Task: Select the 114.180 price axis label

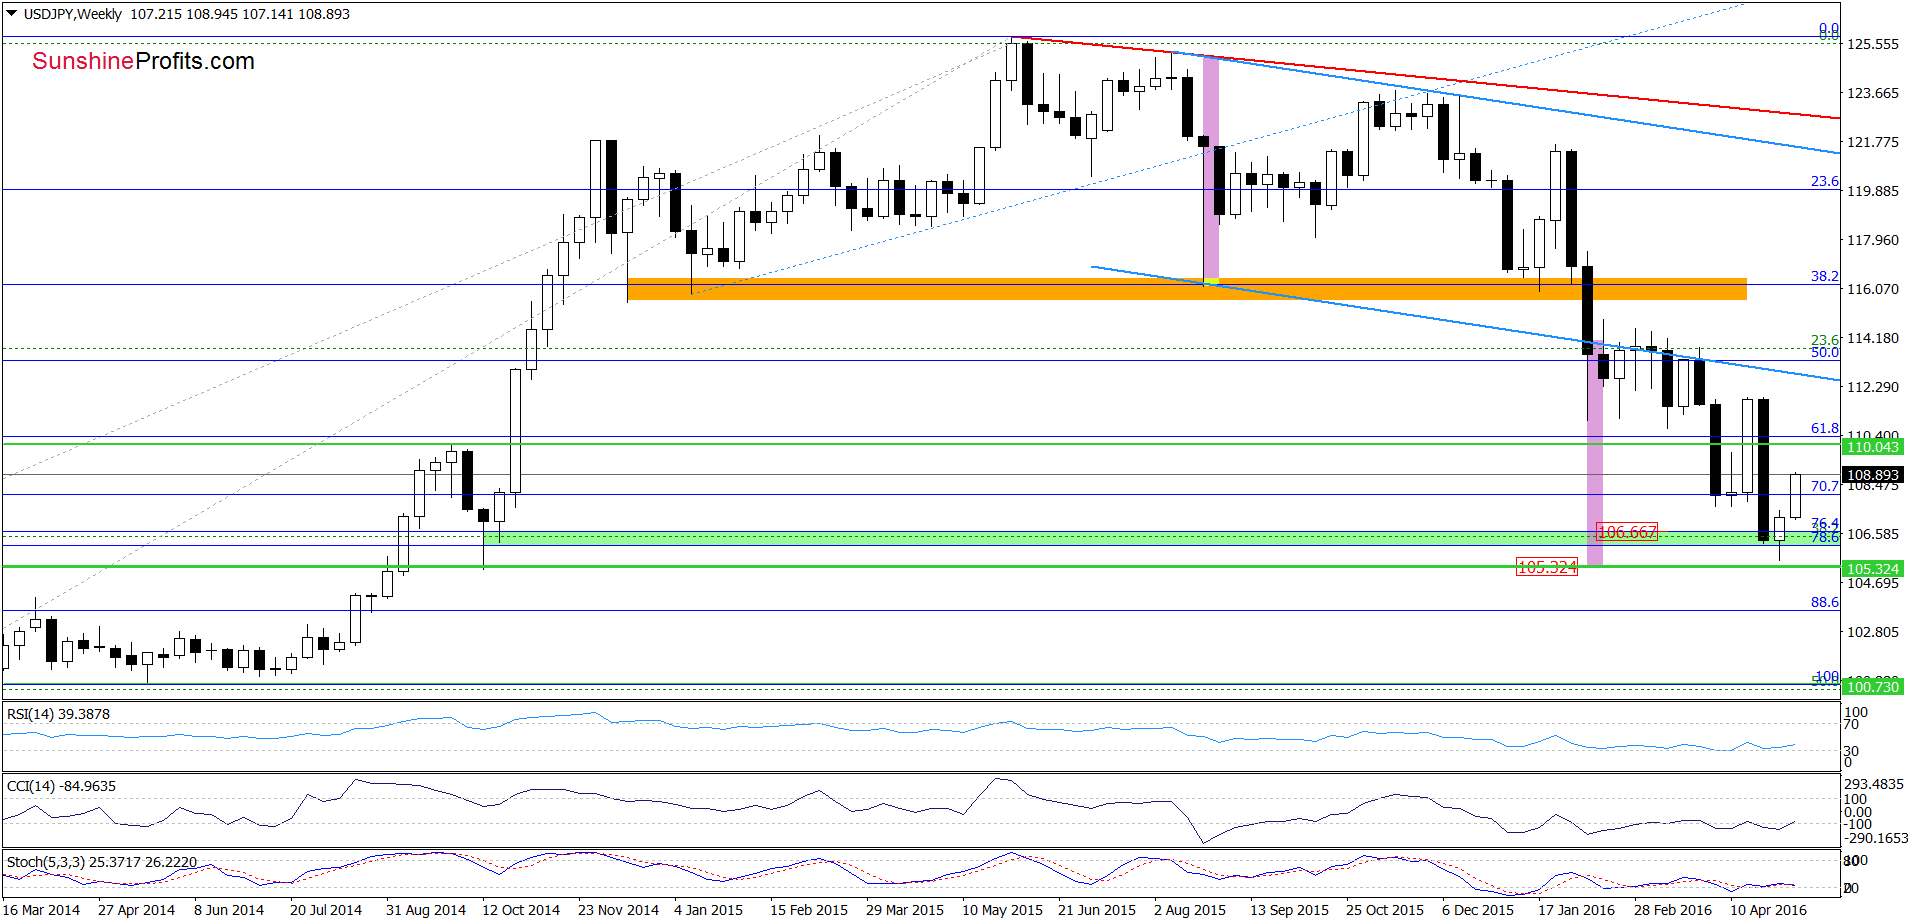Action: 1872,338
